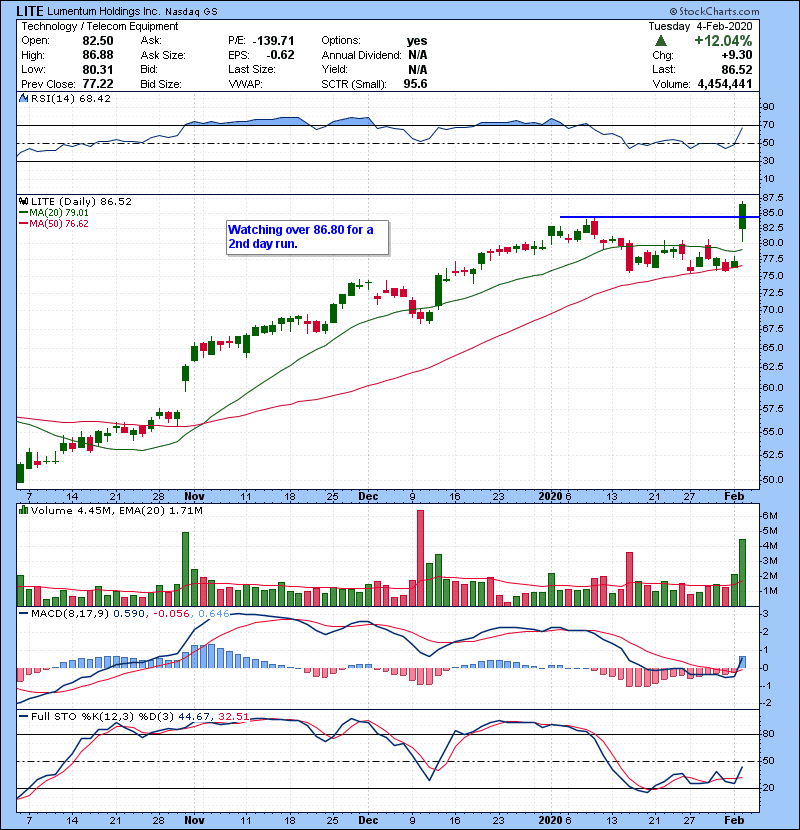Click the stochastic %D value 32.51

point(233,716)
